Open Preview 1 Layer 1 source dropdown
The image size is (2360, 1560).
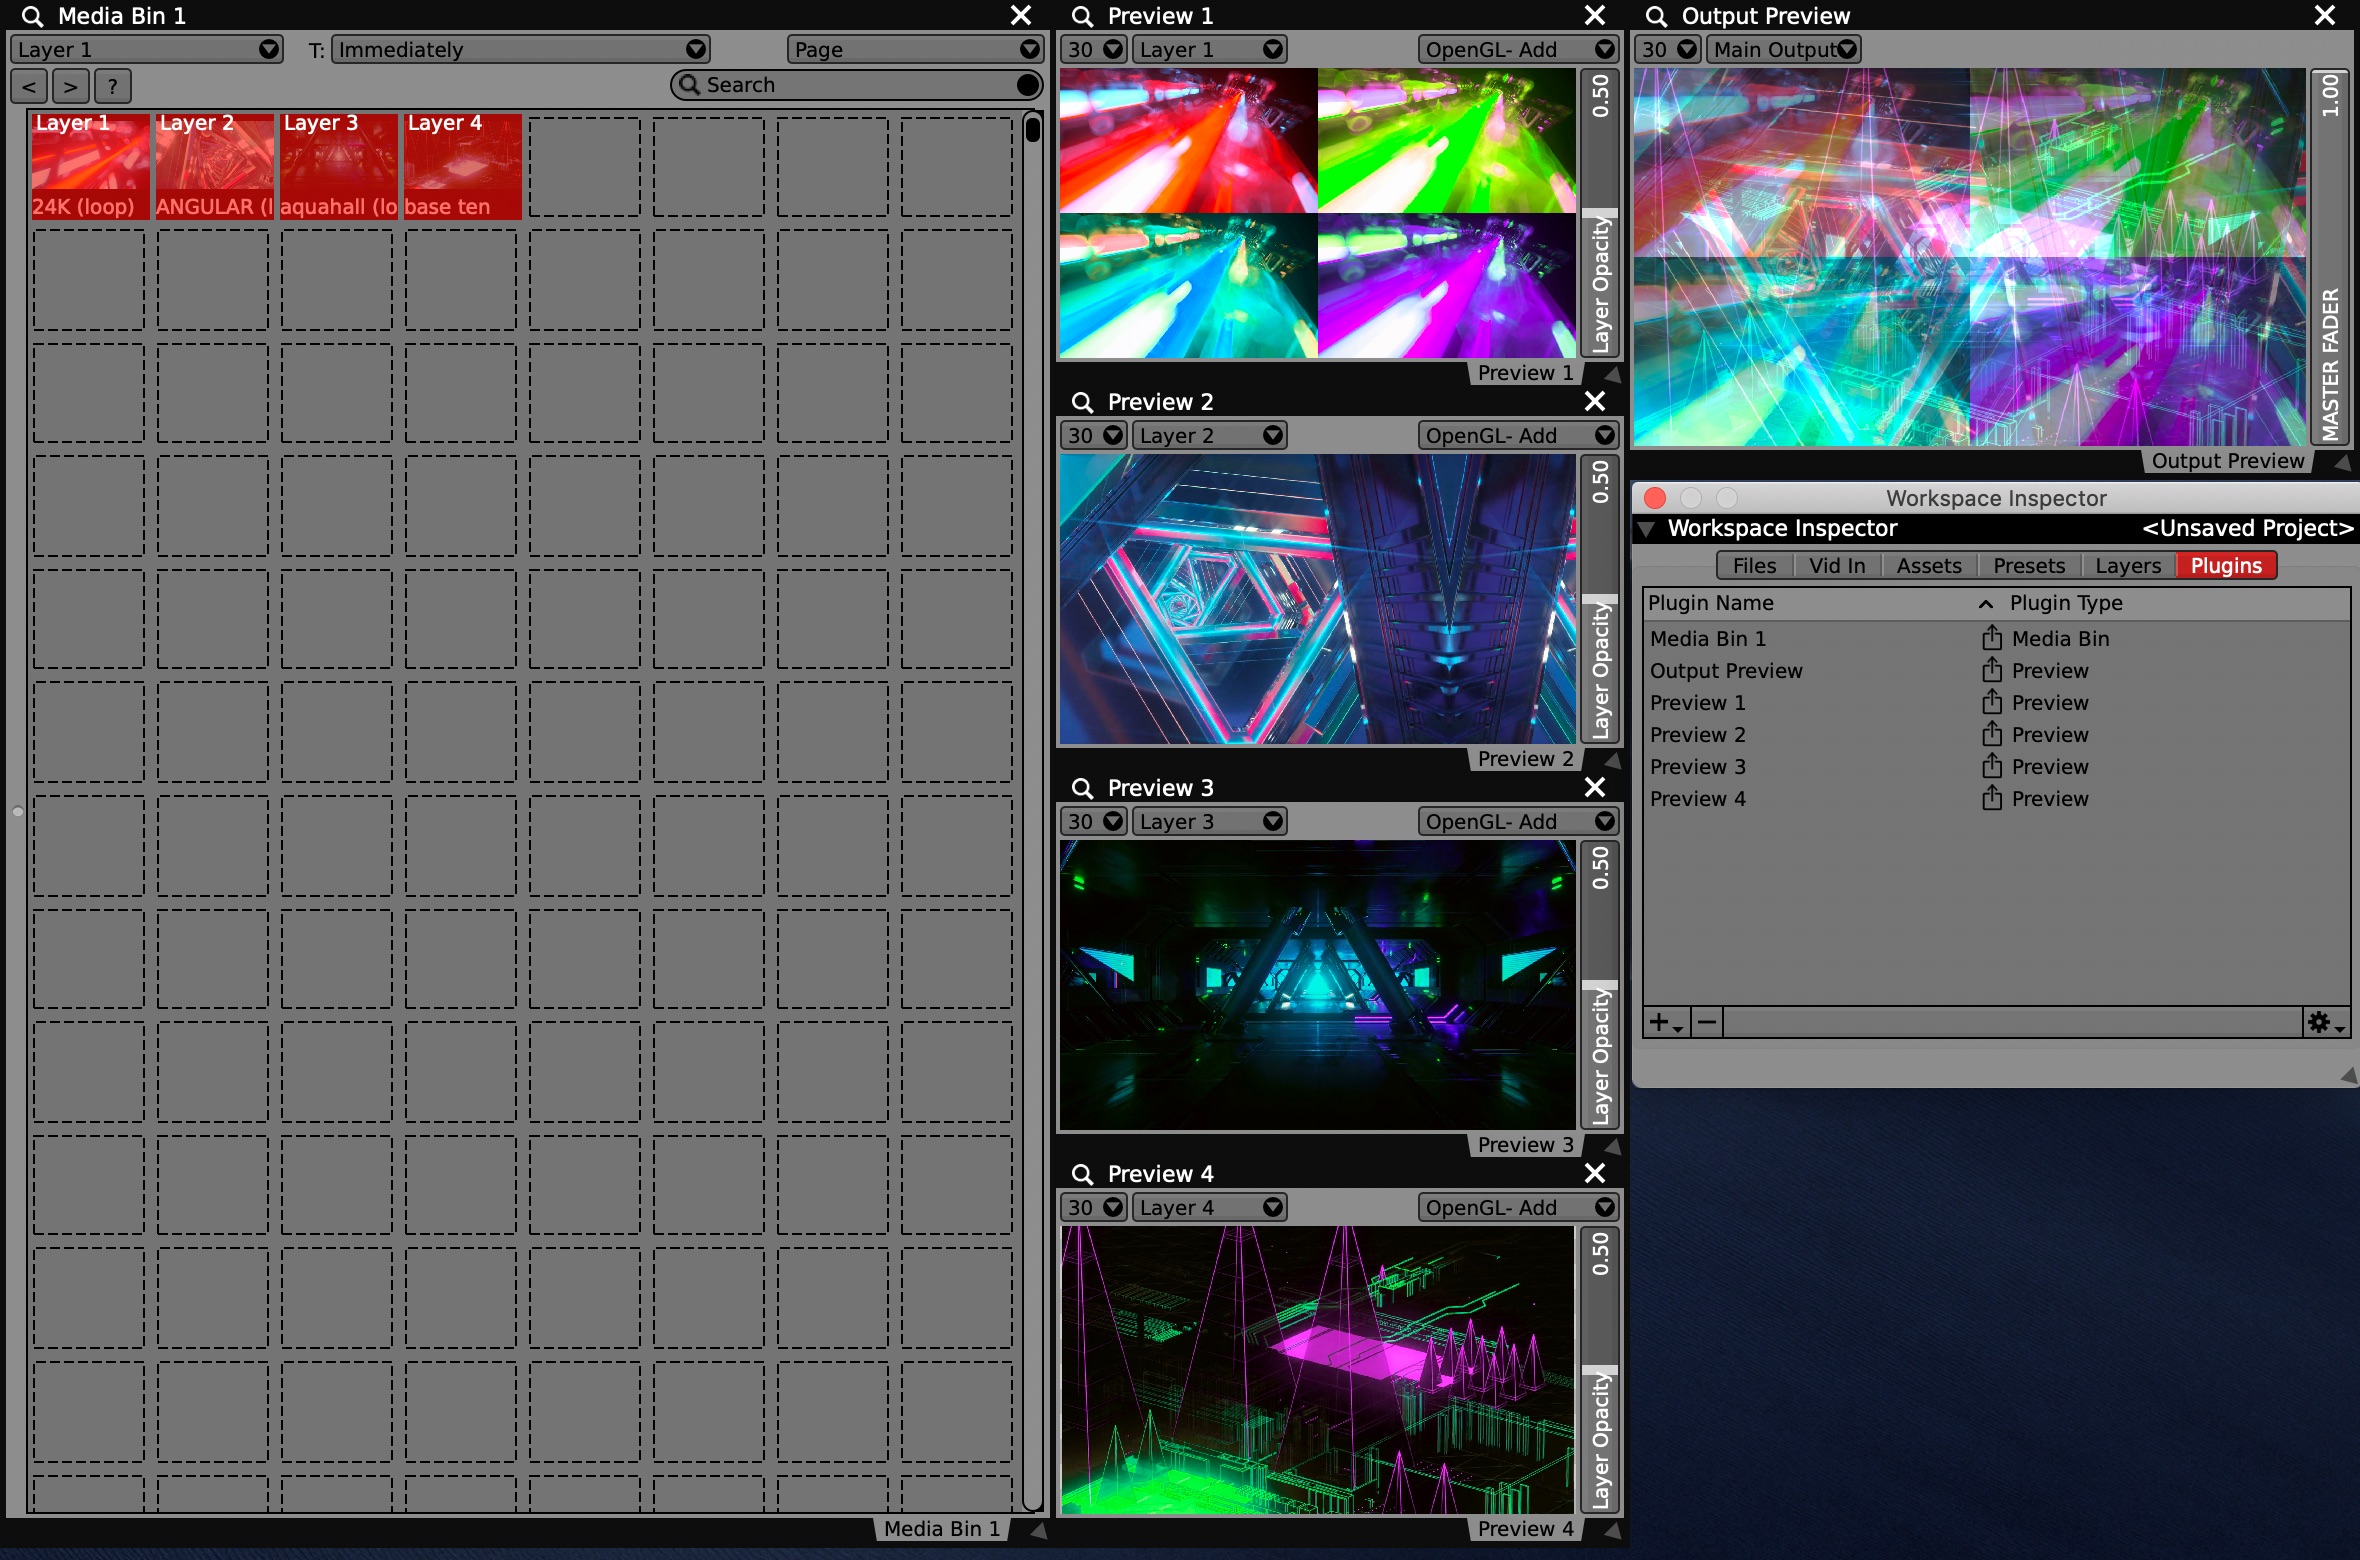click(x=1209, y=49)
